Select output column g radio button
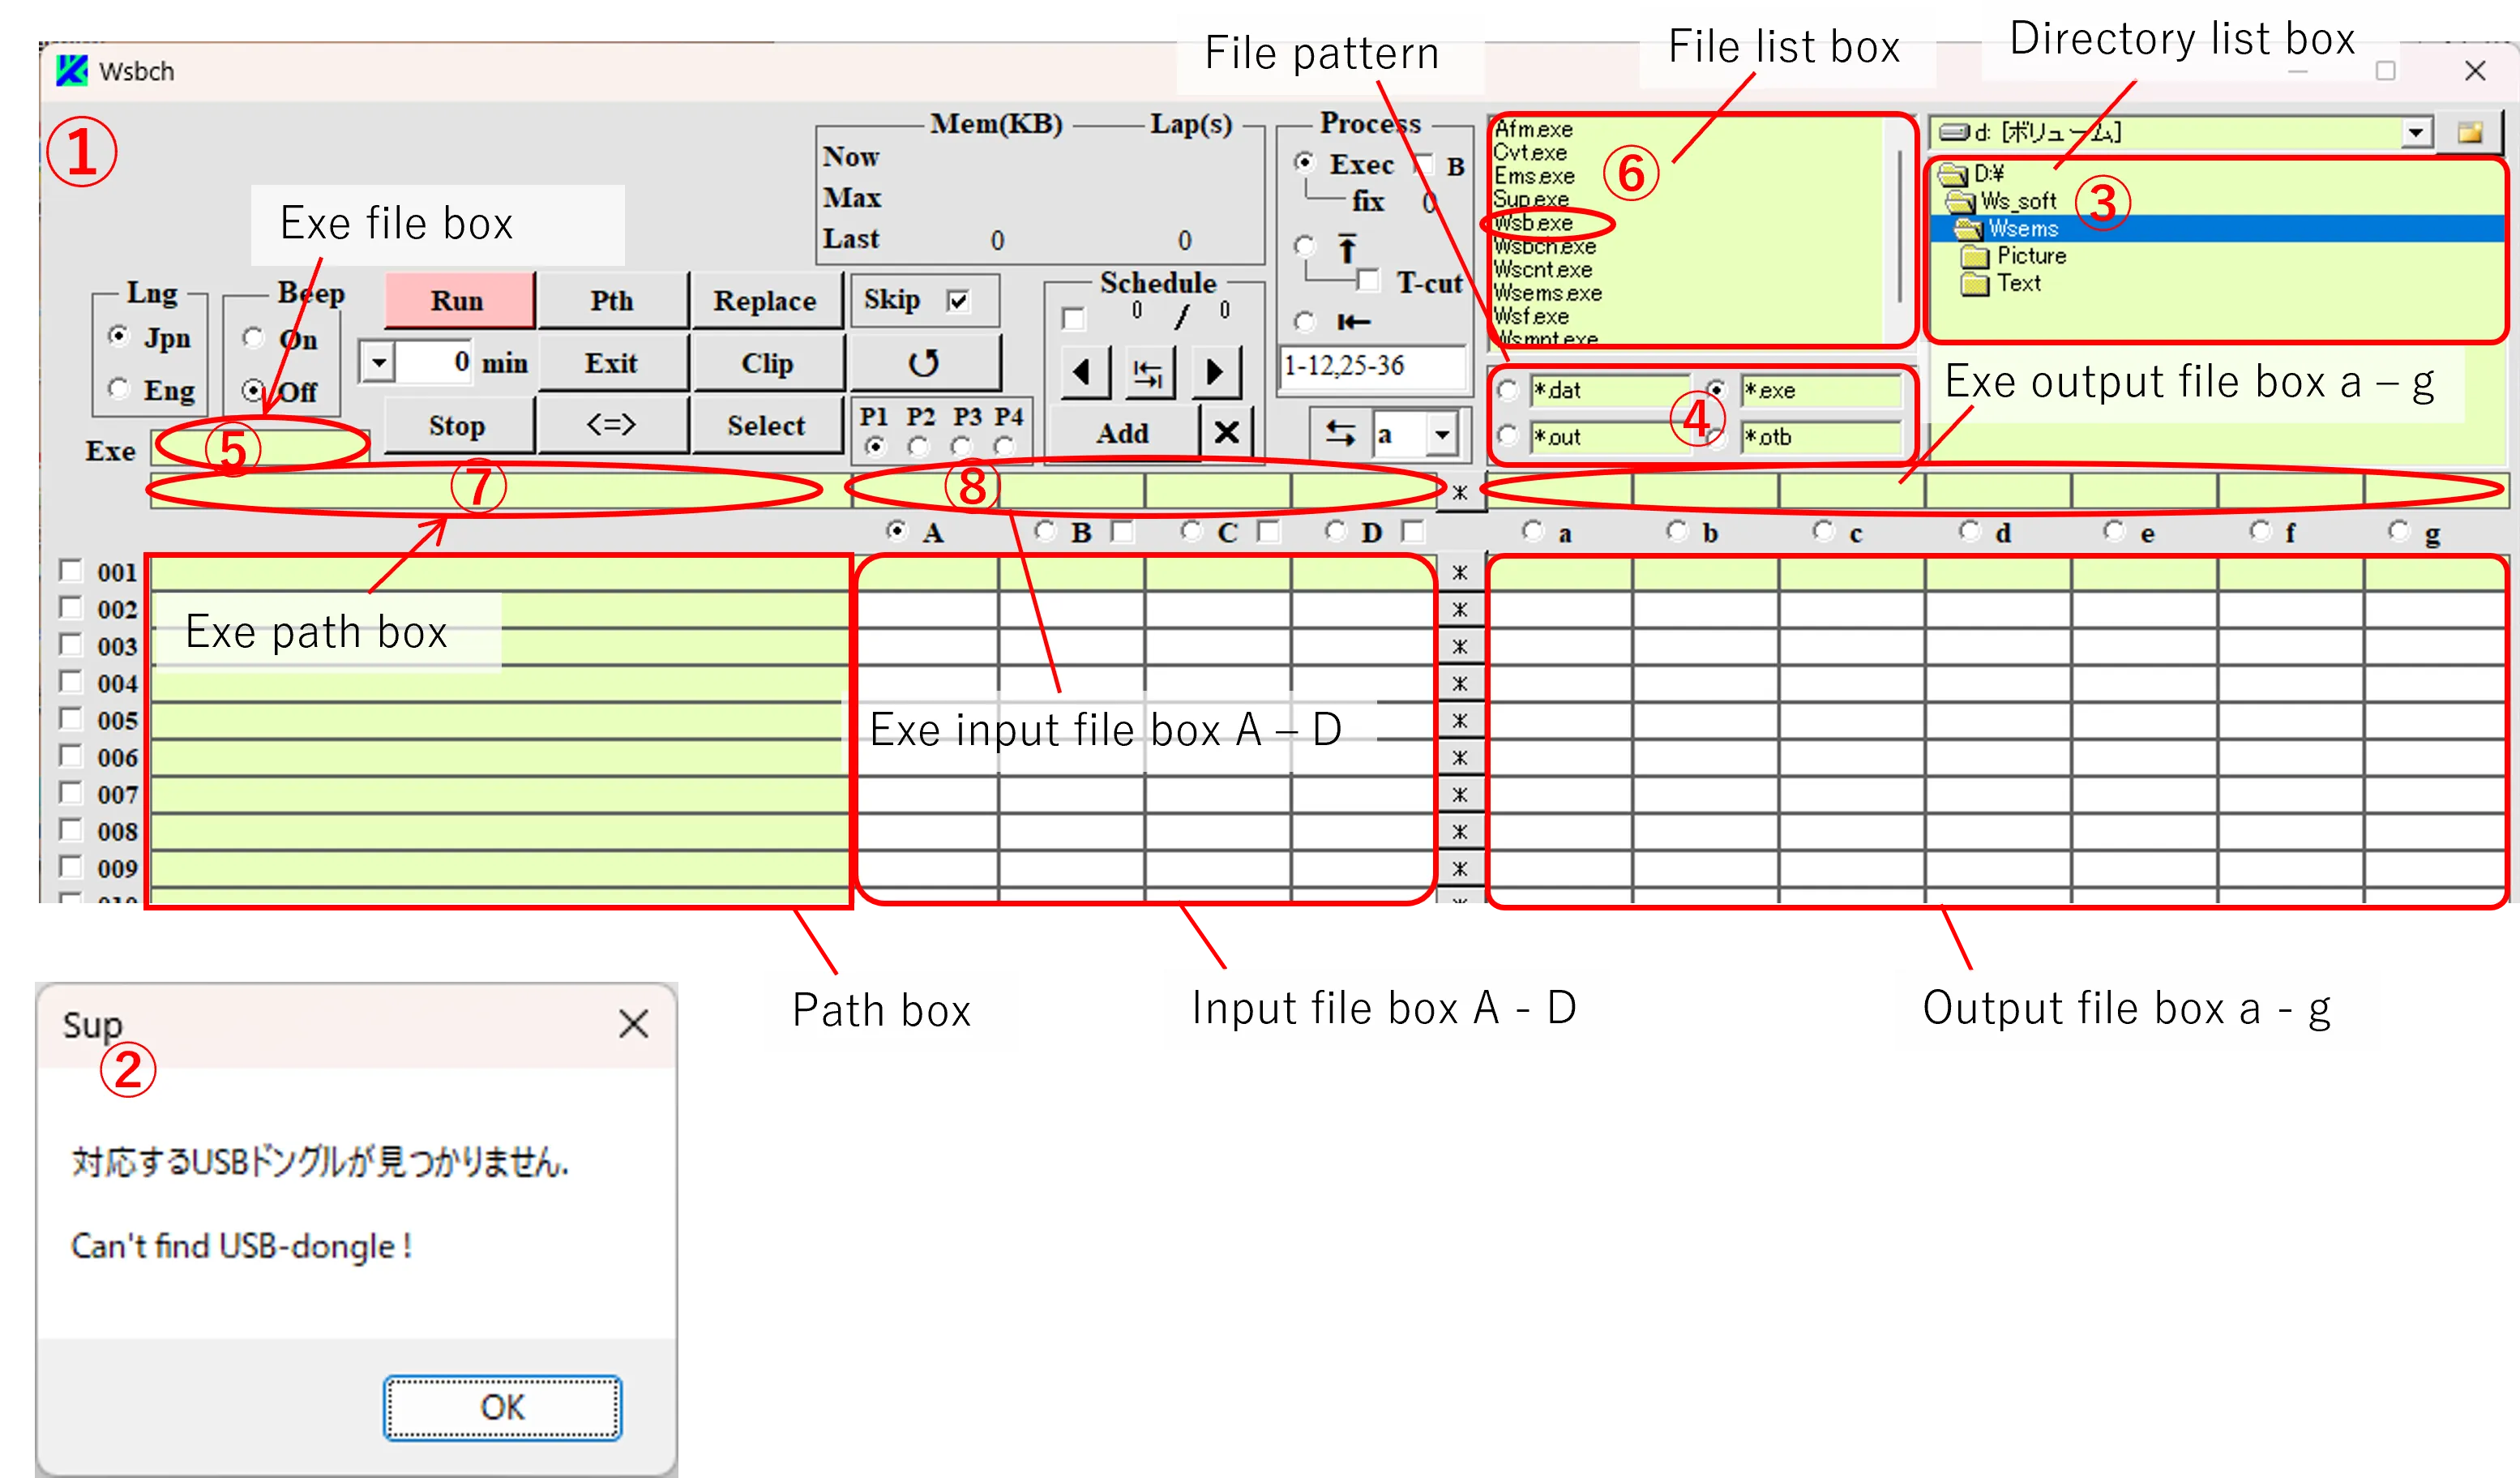This screenshot has width=2520, height=1478. [x=2399, y=531]
